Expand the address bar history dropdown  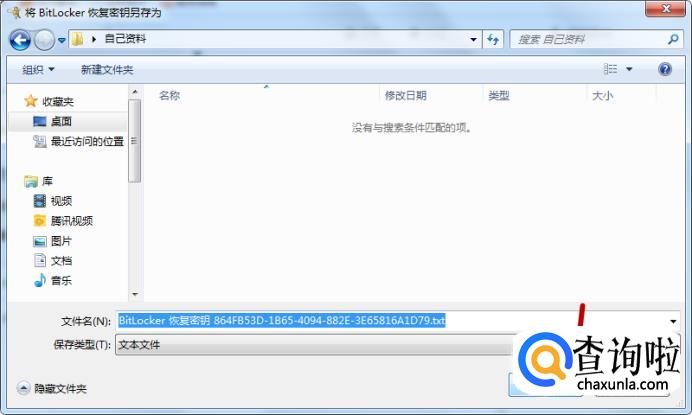pos(473,39)
